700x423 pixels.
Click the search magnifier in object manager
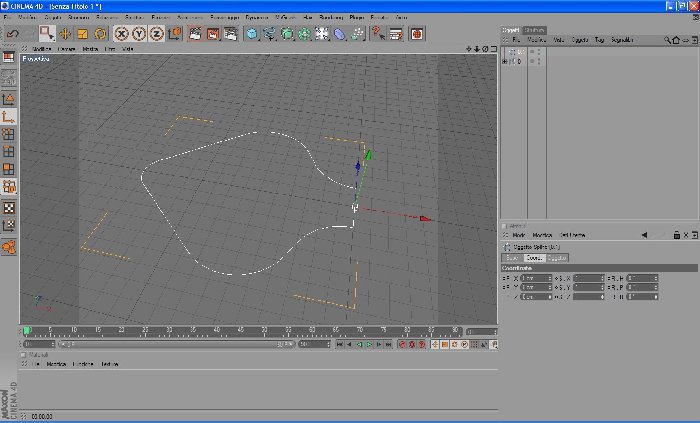pyautogui.click(x=667, y=40)
